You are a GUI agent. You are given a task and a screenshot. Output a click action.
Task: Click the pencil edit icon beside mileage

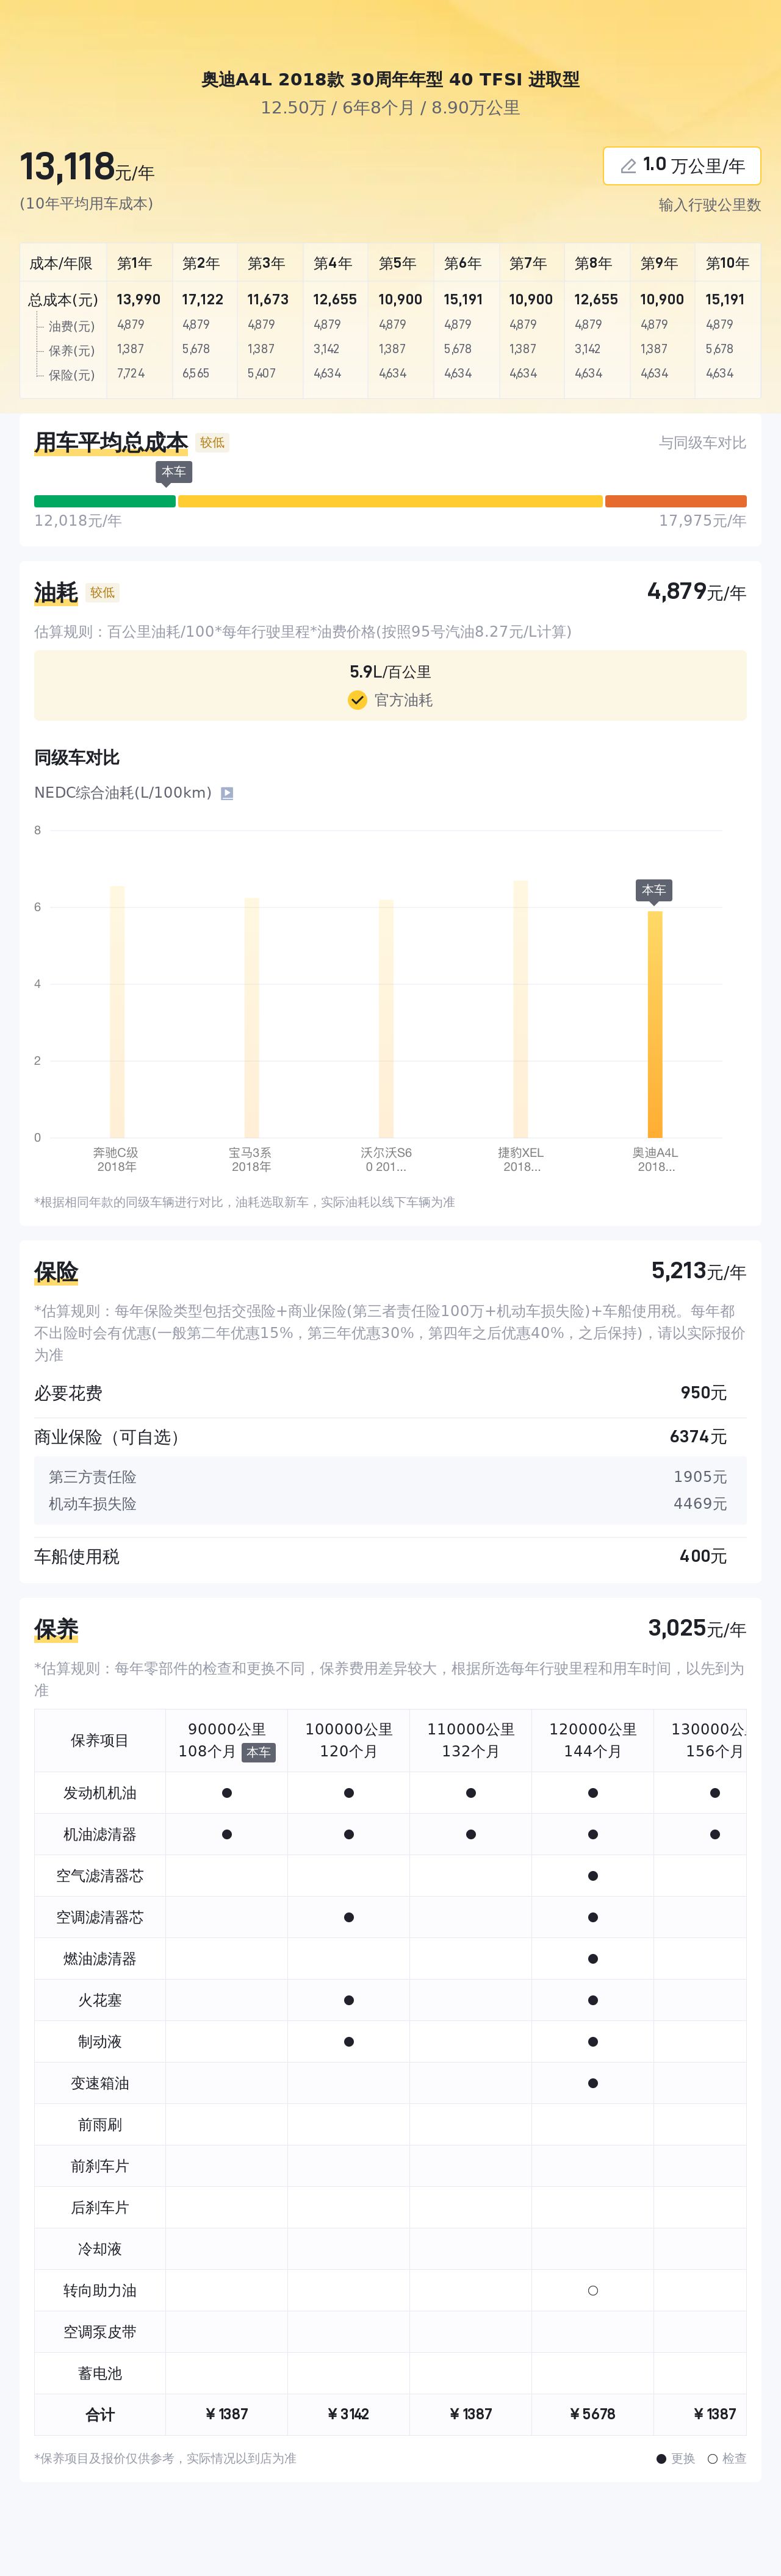[x=628, y=166]
